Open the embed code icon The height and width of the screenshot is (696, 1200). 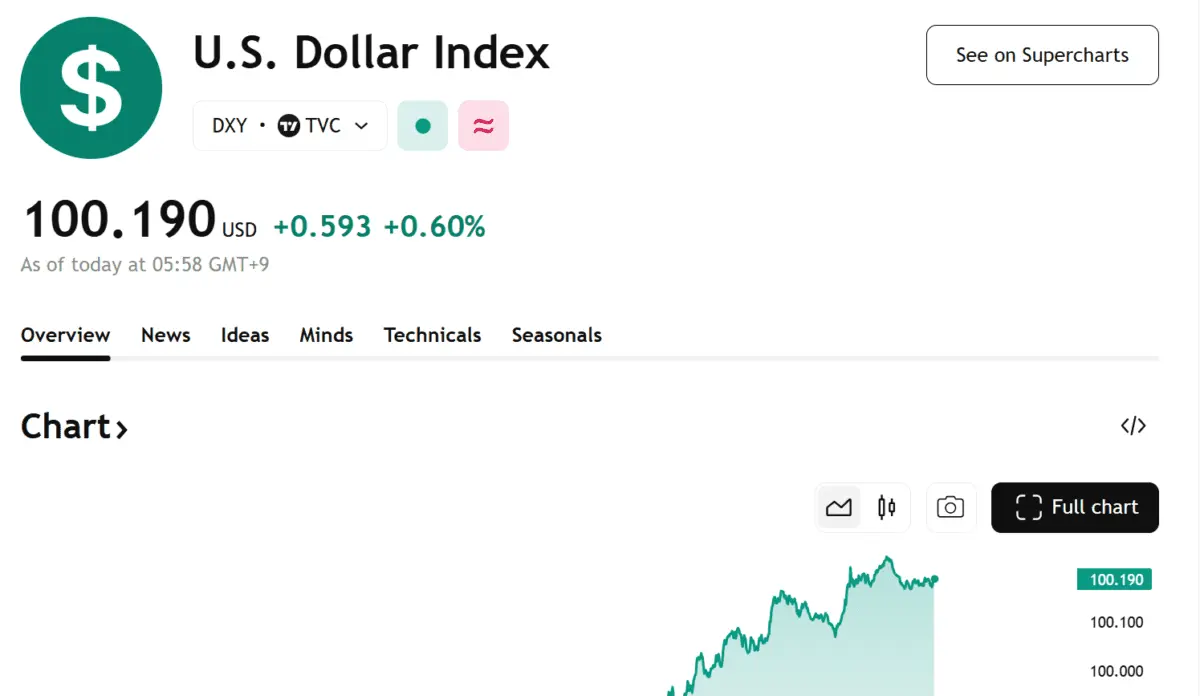pyautogui.click(x=1132, y=426)
